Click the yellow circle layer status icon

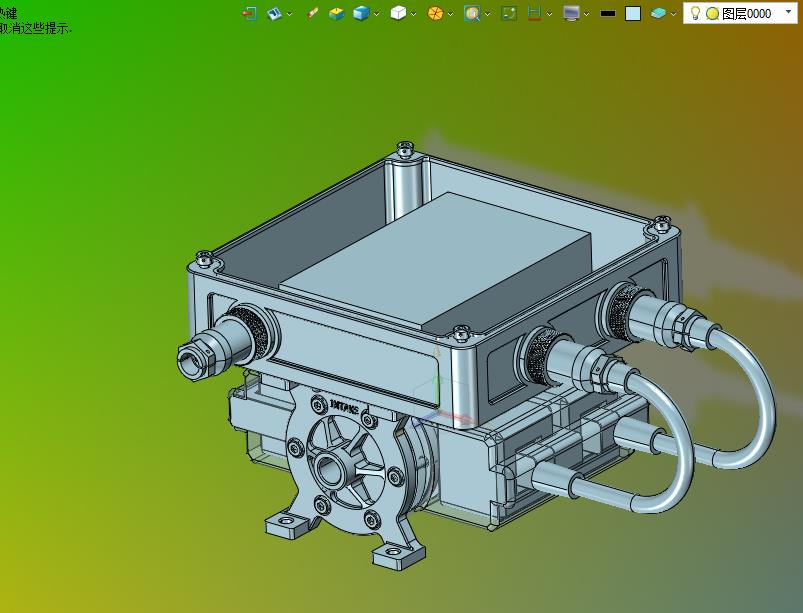point(712,14)
